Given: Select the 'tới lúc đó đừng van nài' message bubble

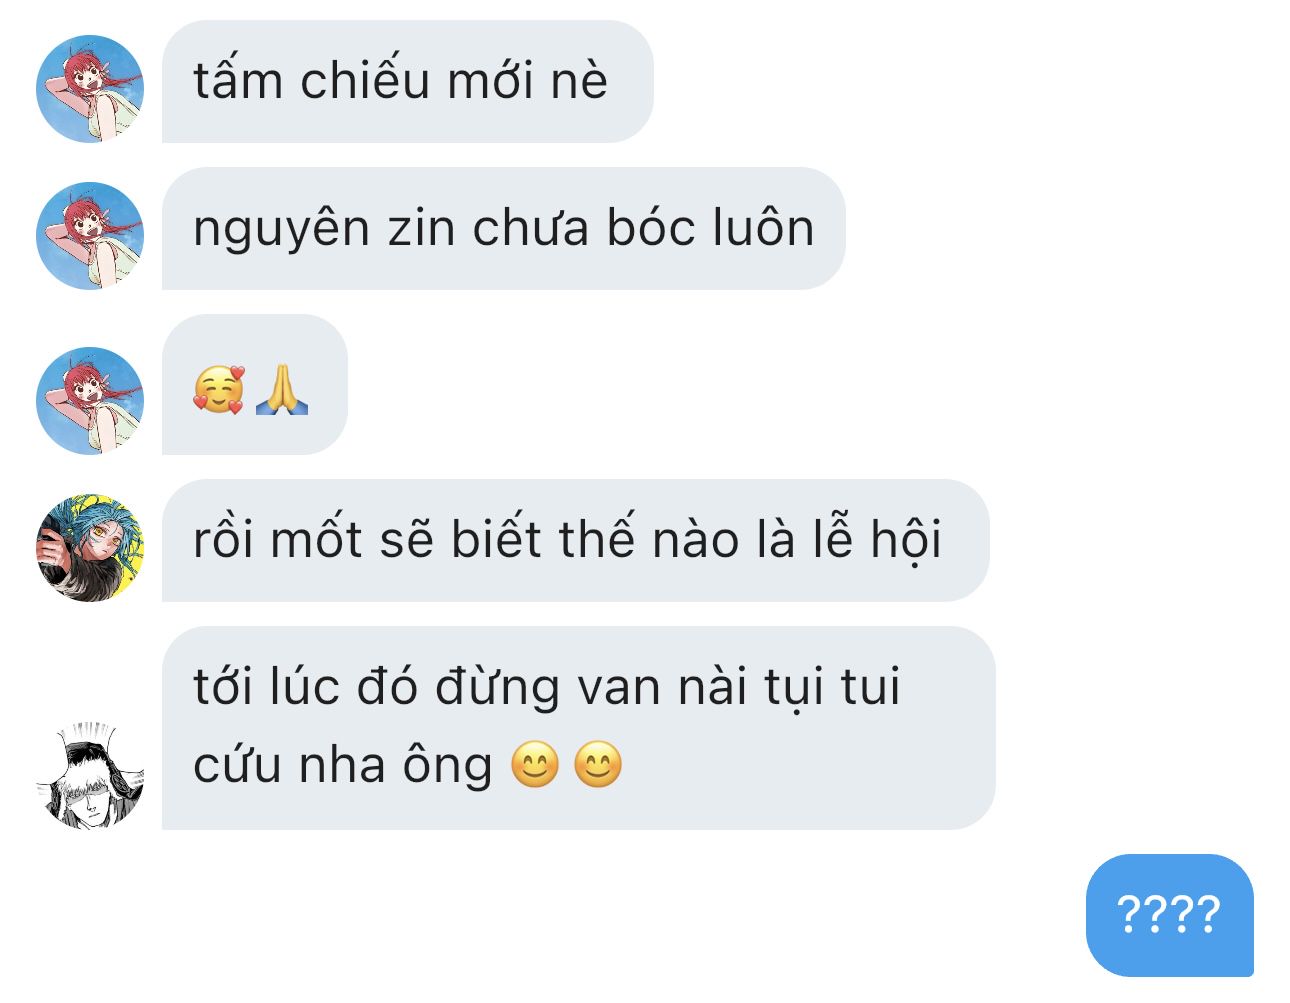Looking at the screenshot, I should [578, 728].
